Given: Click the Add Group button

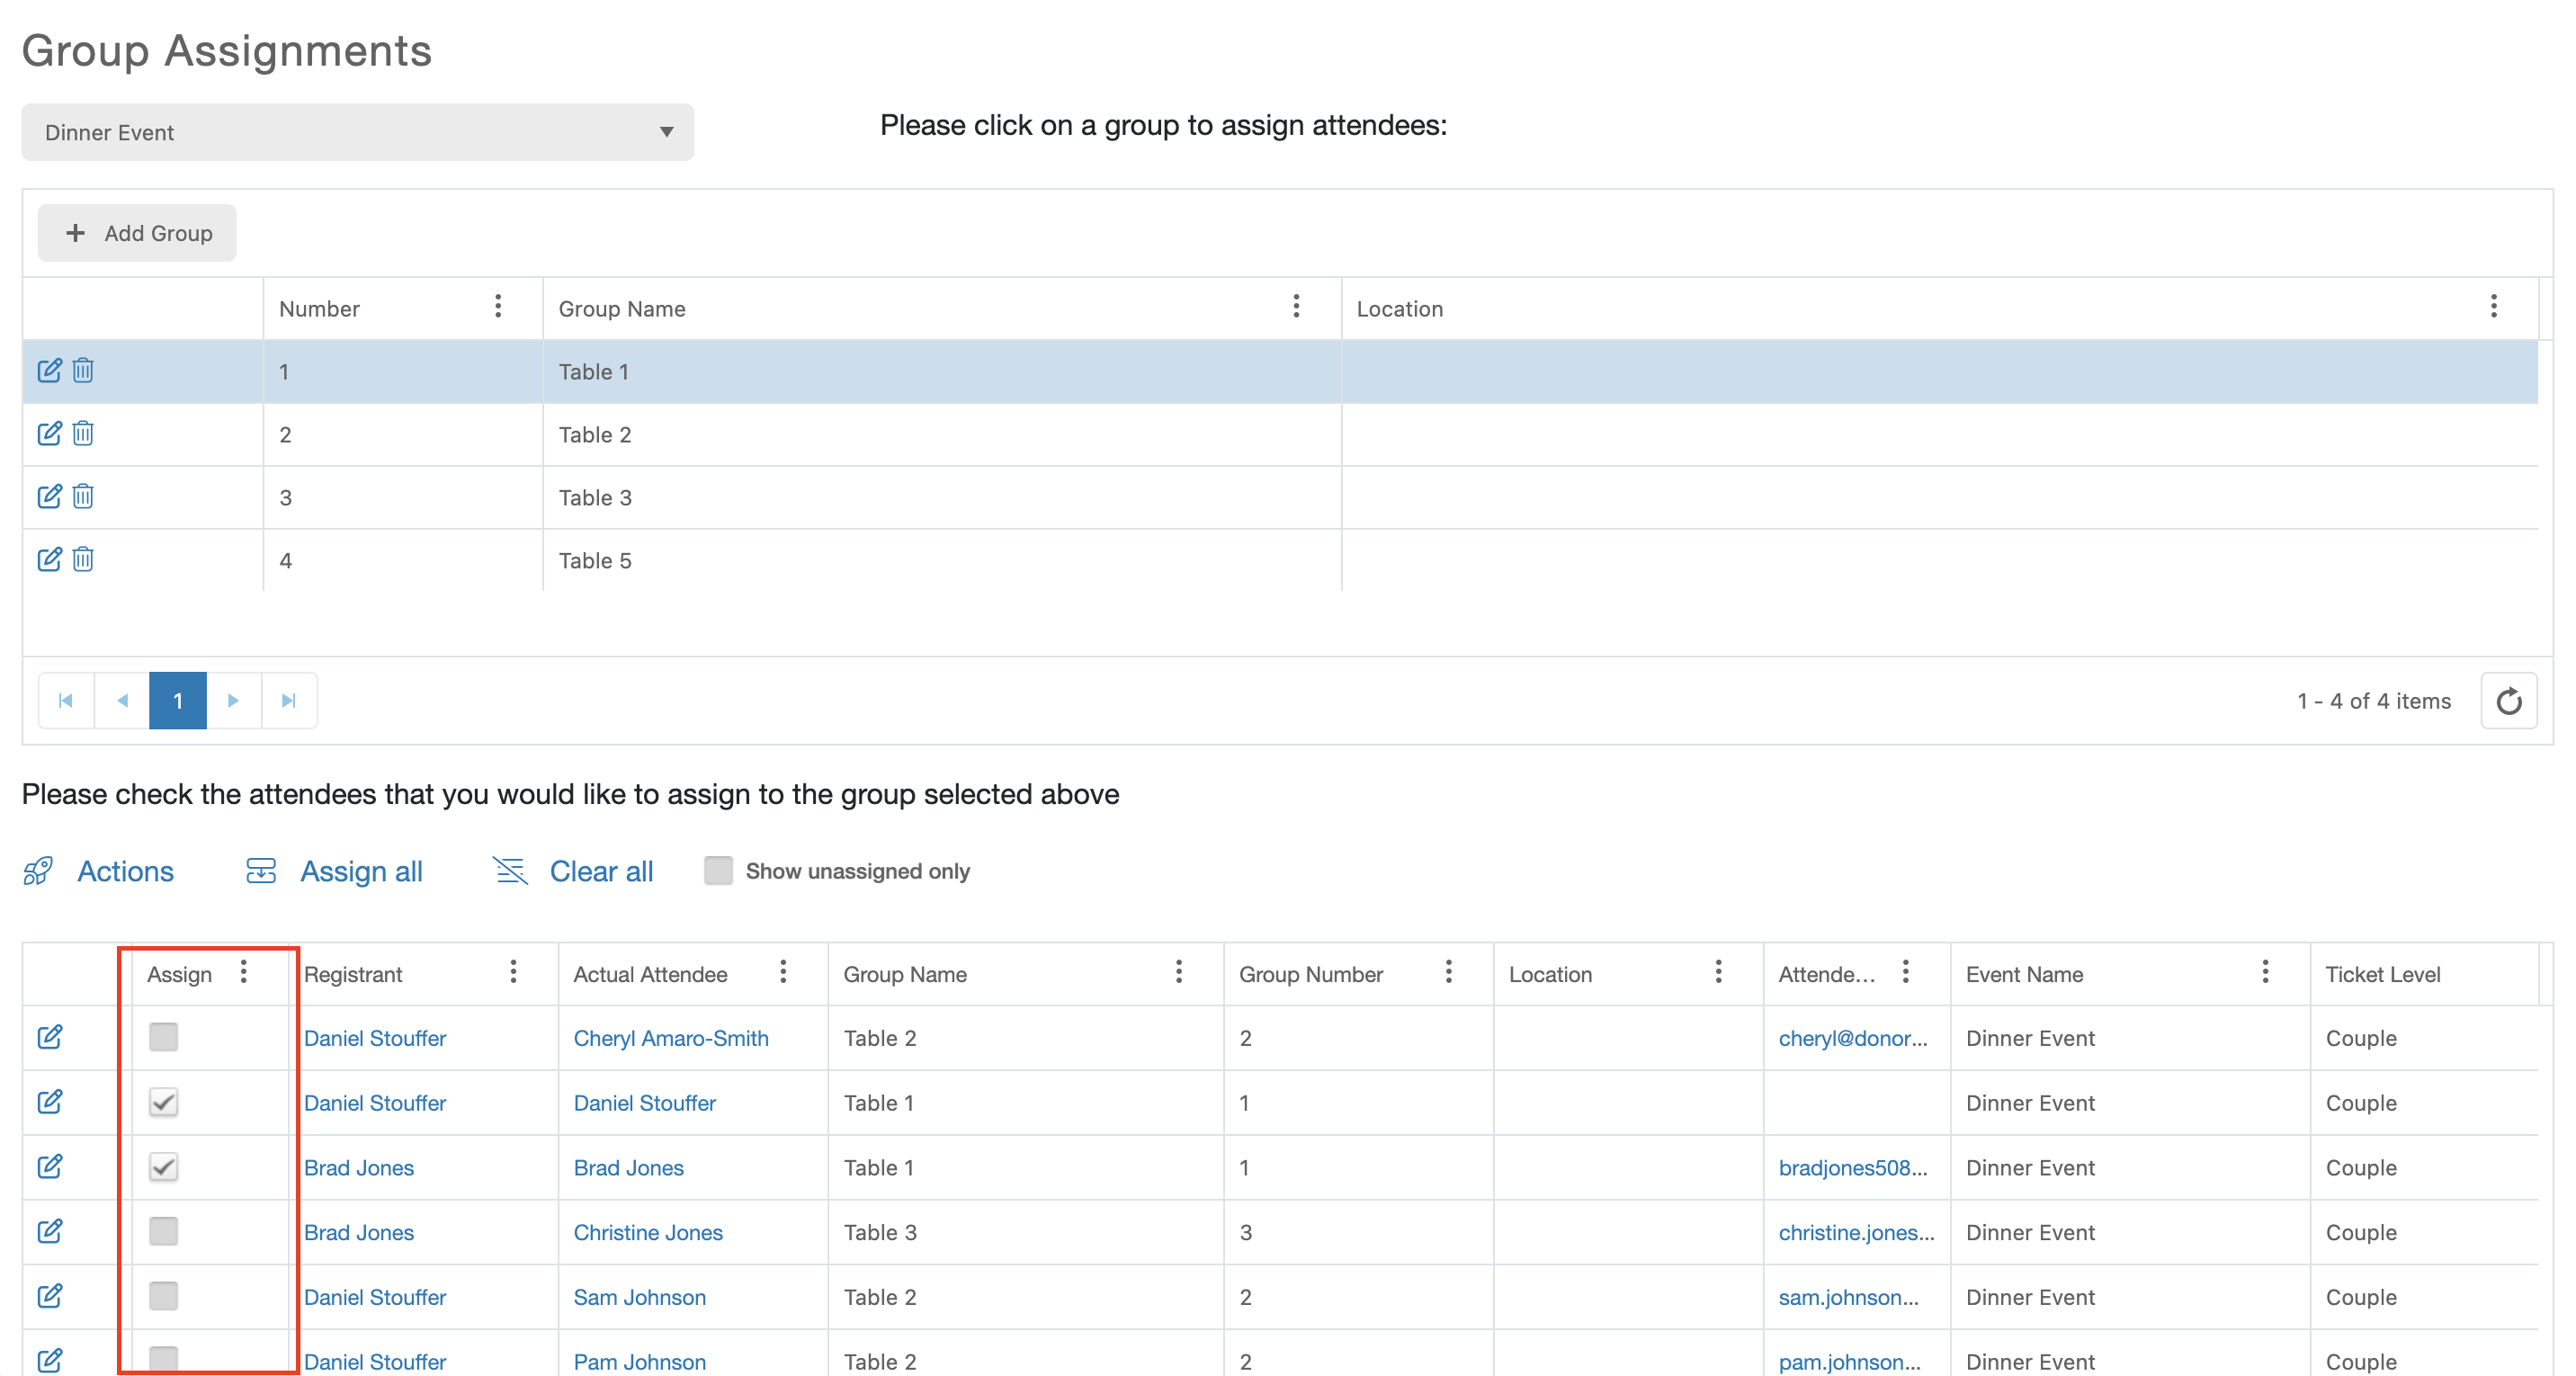Looking at the screenshot, I should [x=137, y=233].
